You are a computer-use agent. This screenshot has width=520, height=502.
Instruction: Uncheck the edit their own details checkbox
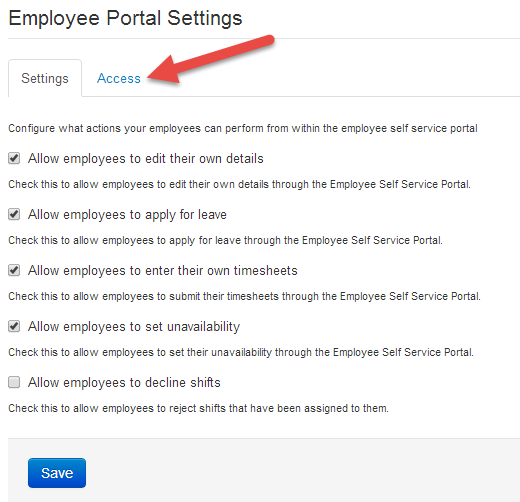(14, 158)
